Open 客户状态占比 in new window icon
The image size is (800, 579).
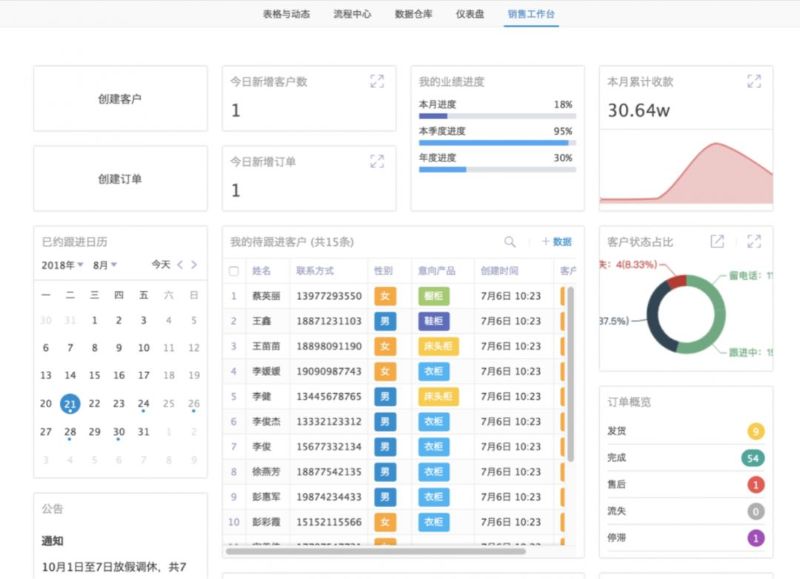tap(717, 241)
